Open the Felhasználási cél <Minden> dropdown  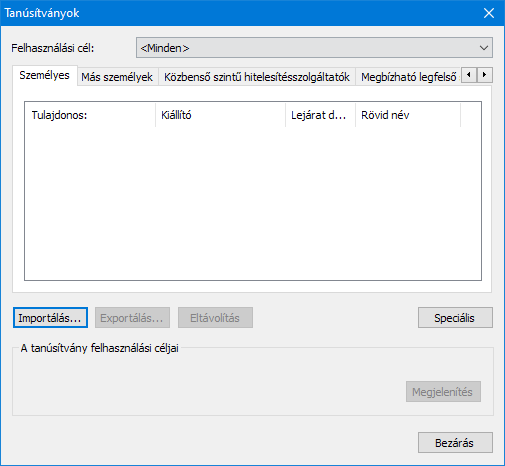314,48
